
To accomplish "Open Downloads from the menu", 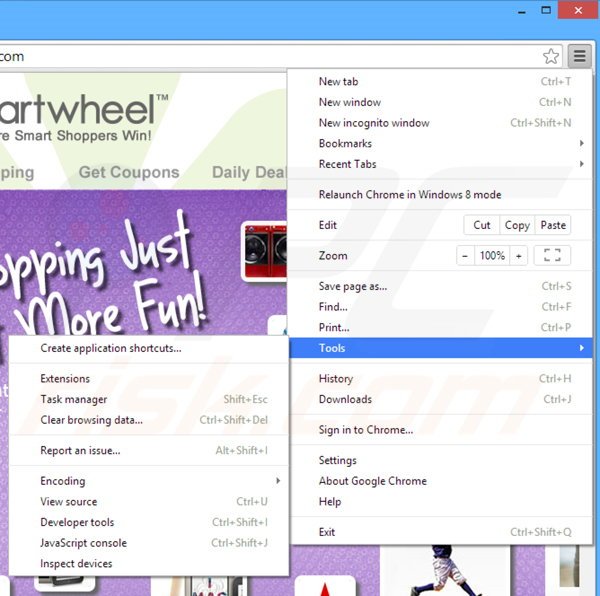I will [440, 399].
